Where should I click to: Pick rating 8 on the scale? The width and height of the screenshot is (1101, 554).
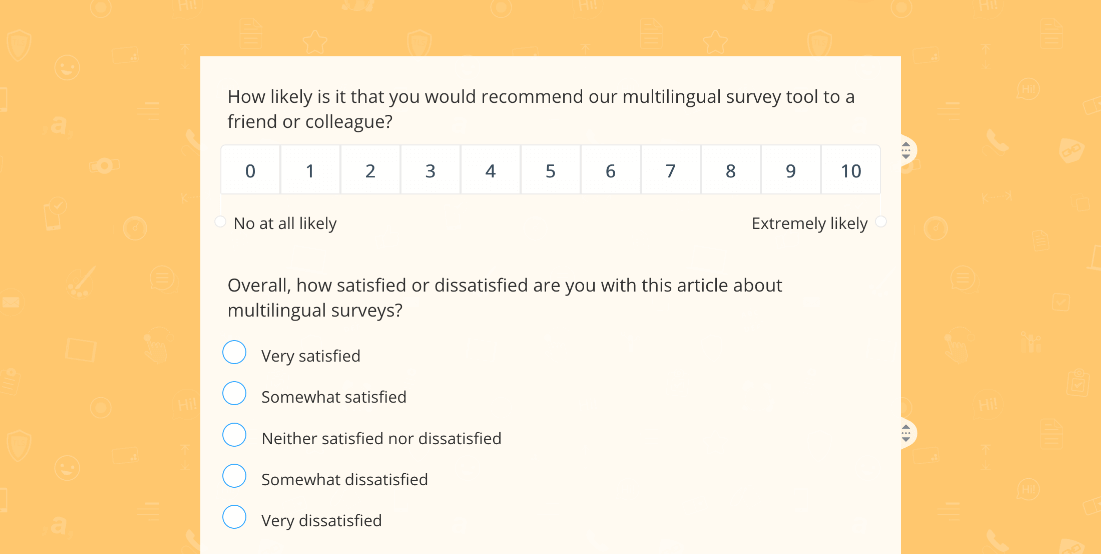click(730, 170)
